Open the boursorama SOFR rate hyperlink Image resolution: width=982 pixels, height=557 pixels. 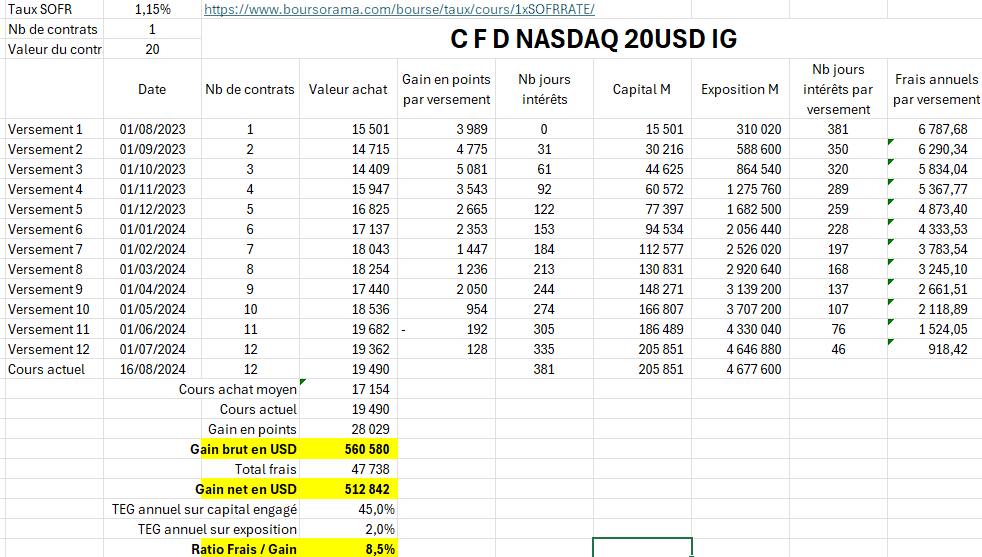pyautogui.click(x=399, y=9)
